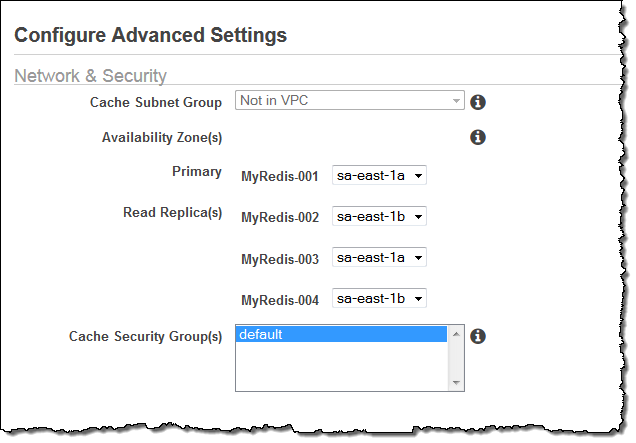Viewport: 636px width, 443px height.
Task: Select the default cache security group
Action: [x=341, y=335]
